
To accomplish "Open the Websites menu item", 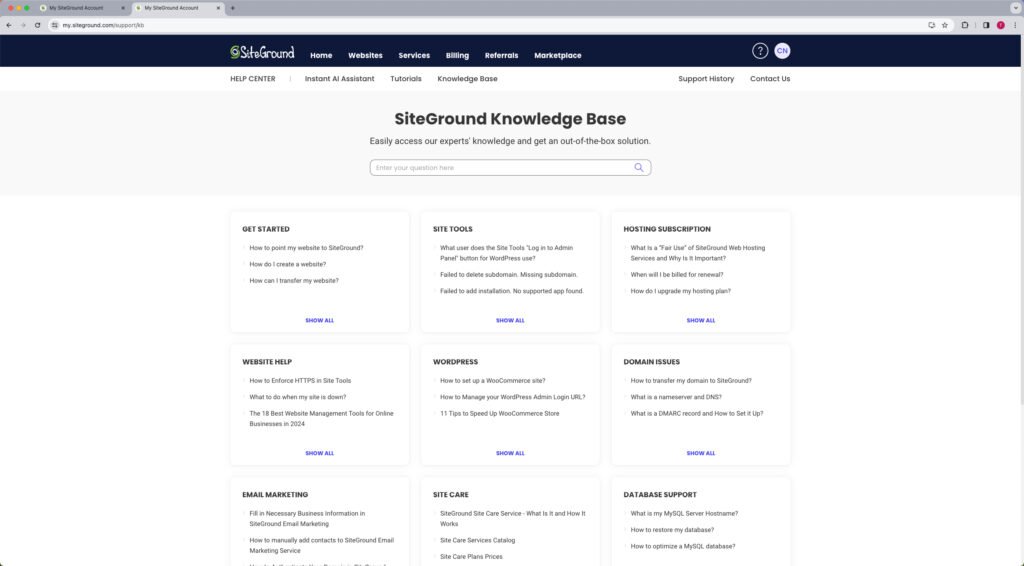I will [x=365, y=55].
